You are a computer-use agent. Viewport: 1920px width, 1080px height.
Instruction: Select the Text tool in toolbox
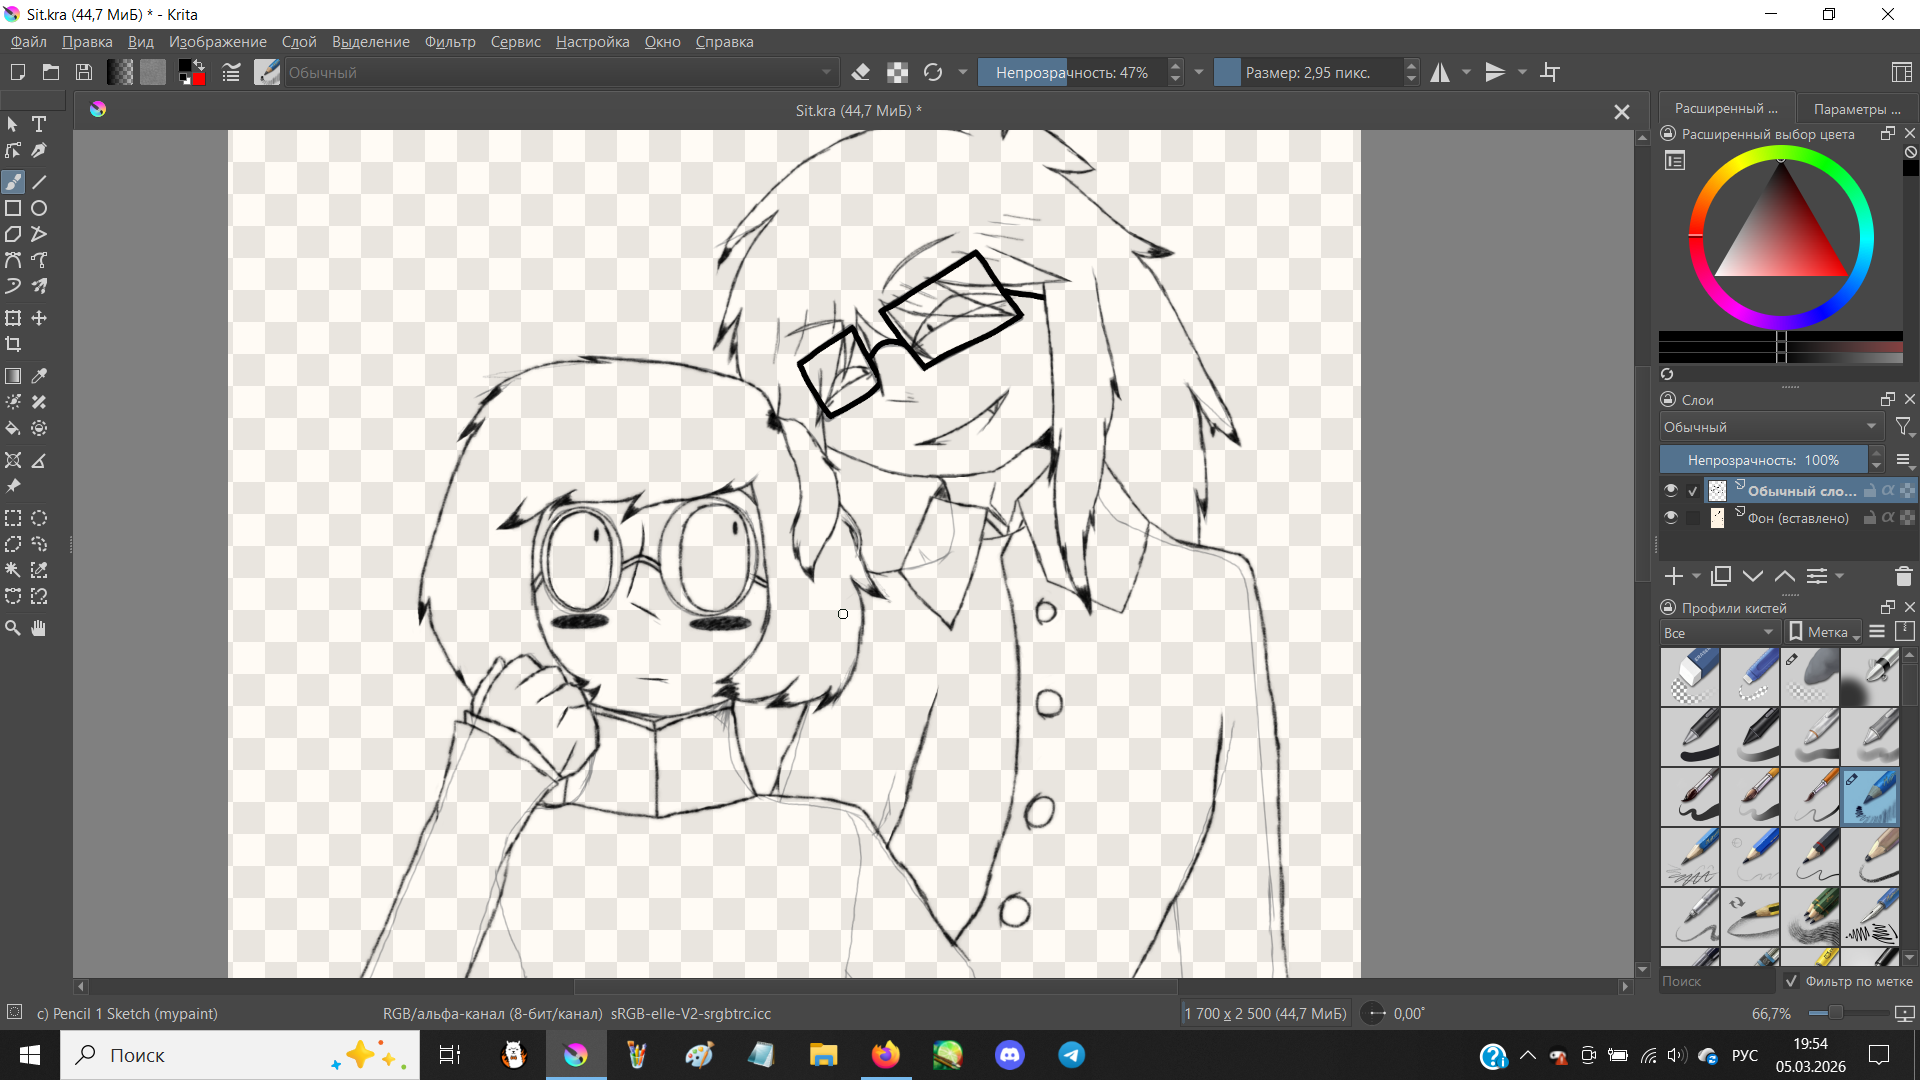pos(39,124)
